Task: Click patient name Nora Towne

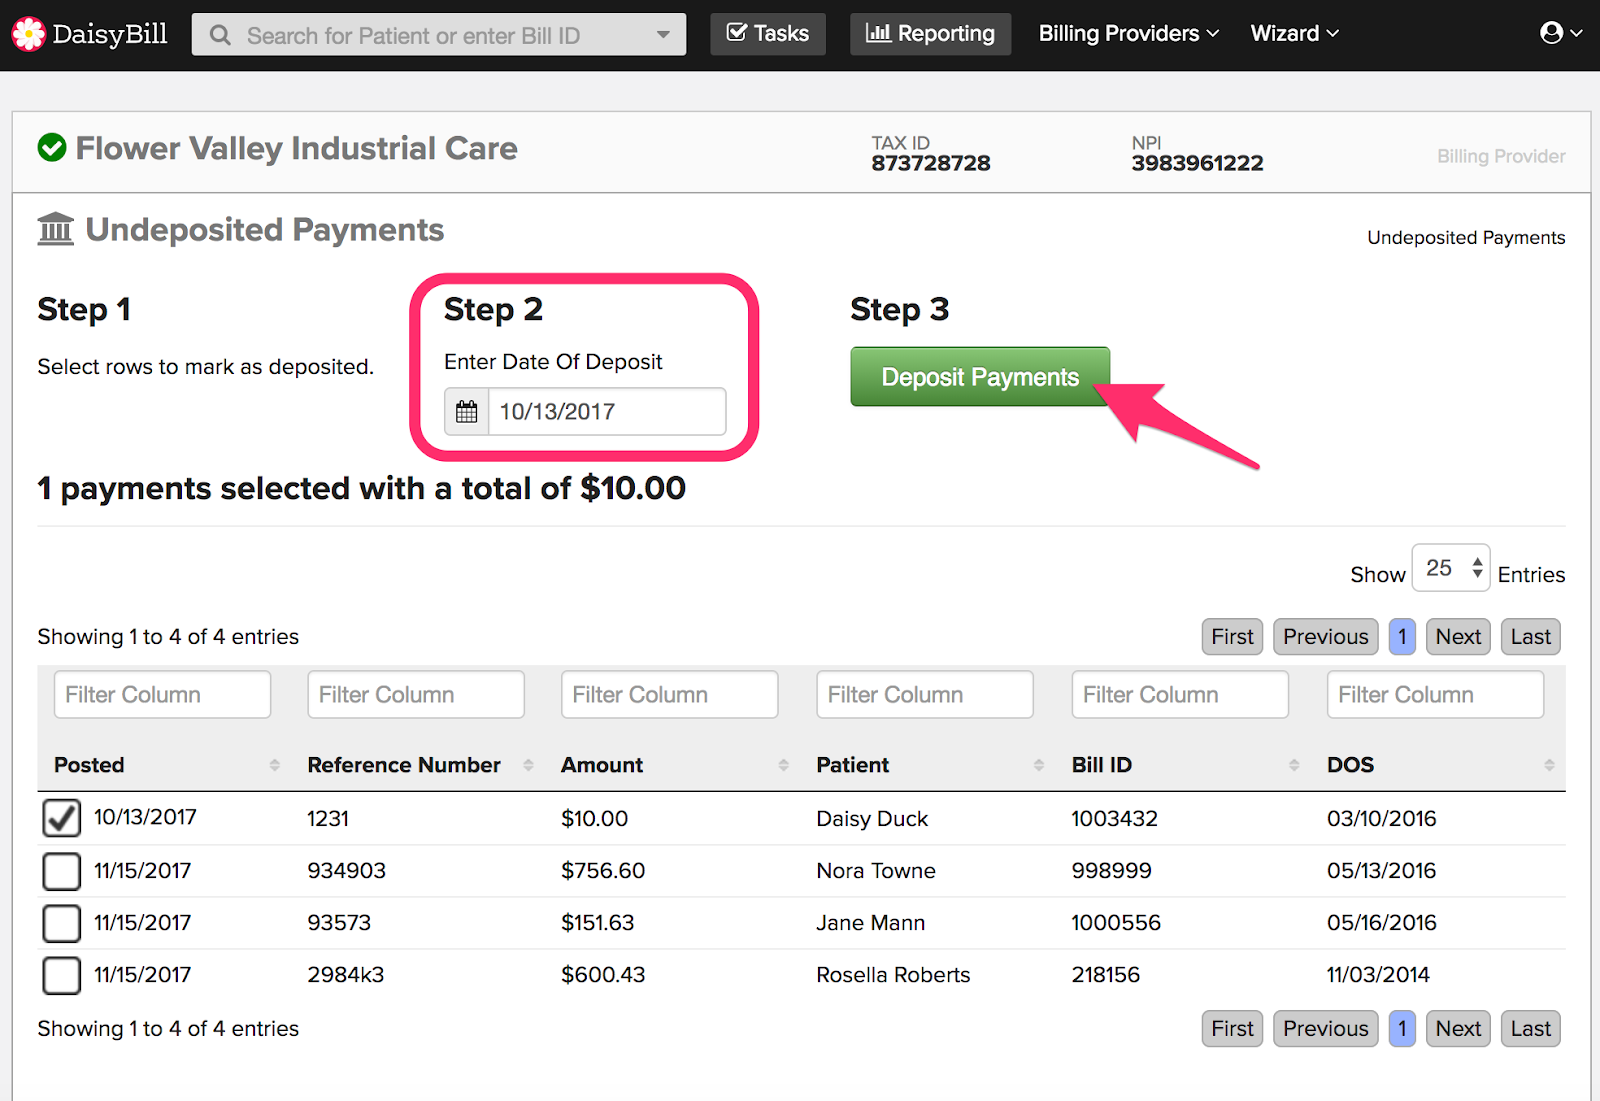Action: coord(876,871)
